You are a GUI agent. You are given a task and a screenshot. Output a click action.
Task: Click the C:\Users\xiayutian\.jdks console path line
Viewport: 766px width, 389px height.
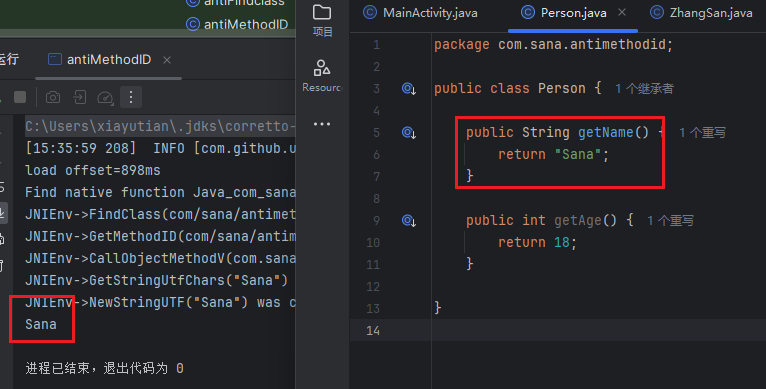click(x=160, y=126)
